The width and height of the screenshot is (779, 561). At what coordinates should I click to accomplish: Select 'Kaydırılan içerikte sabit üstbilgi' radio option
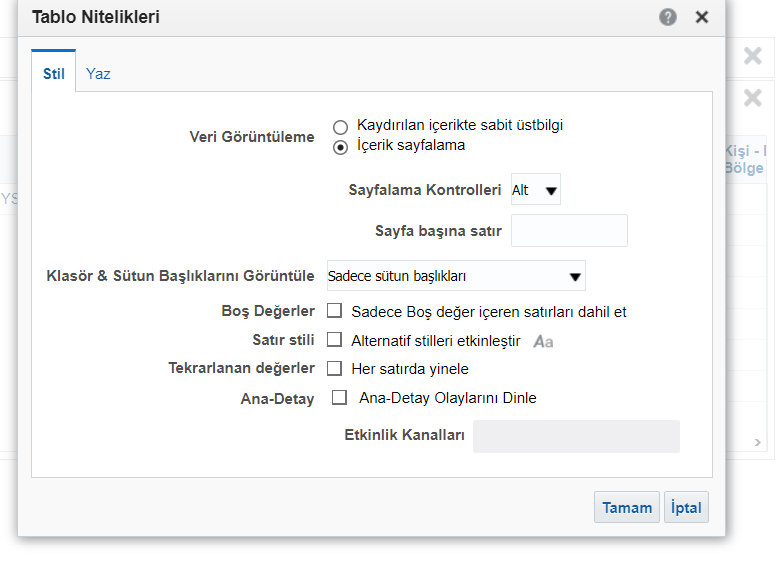[341, 127]
